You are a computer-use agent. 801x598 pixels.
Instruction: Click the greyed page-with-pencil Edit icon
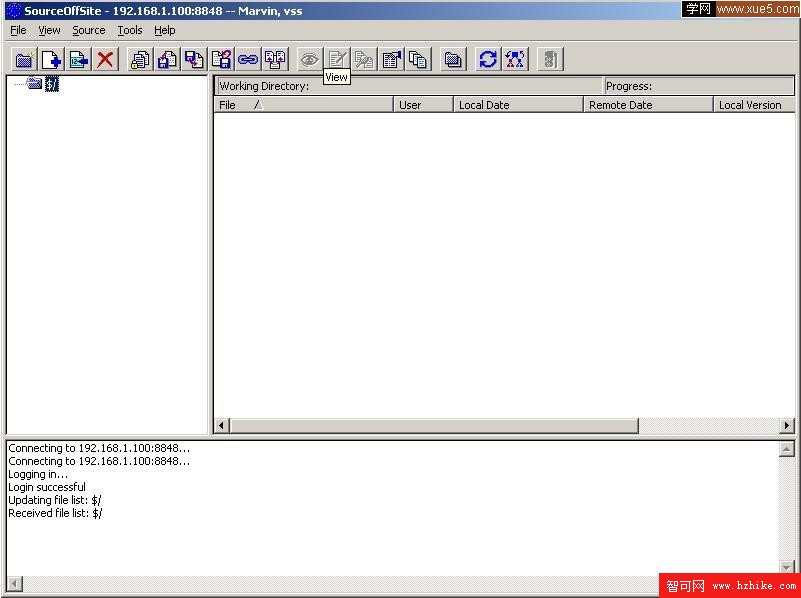(x=337, y=60)
